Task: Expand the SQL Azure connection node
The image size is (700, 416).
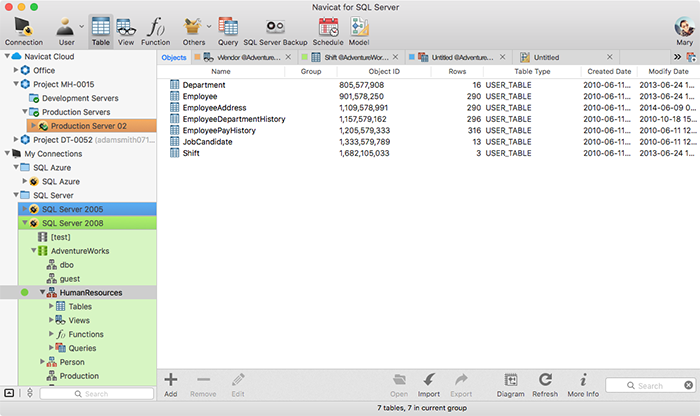Action: [x=25, y=181]
